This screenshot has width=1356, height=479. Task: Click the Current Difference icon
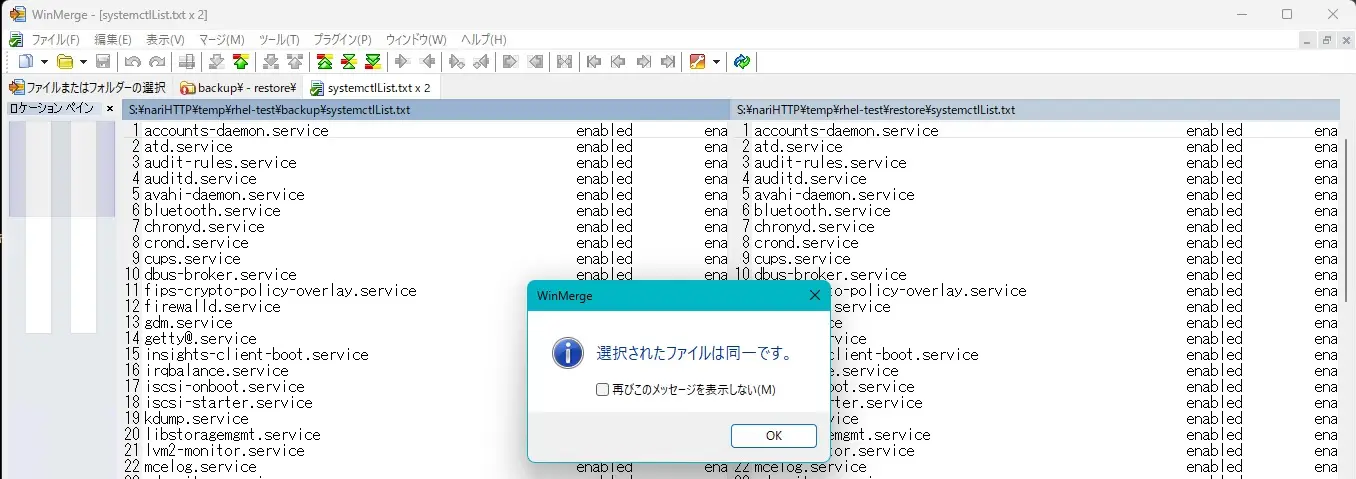coord(348,62)
